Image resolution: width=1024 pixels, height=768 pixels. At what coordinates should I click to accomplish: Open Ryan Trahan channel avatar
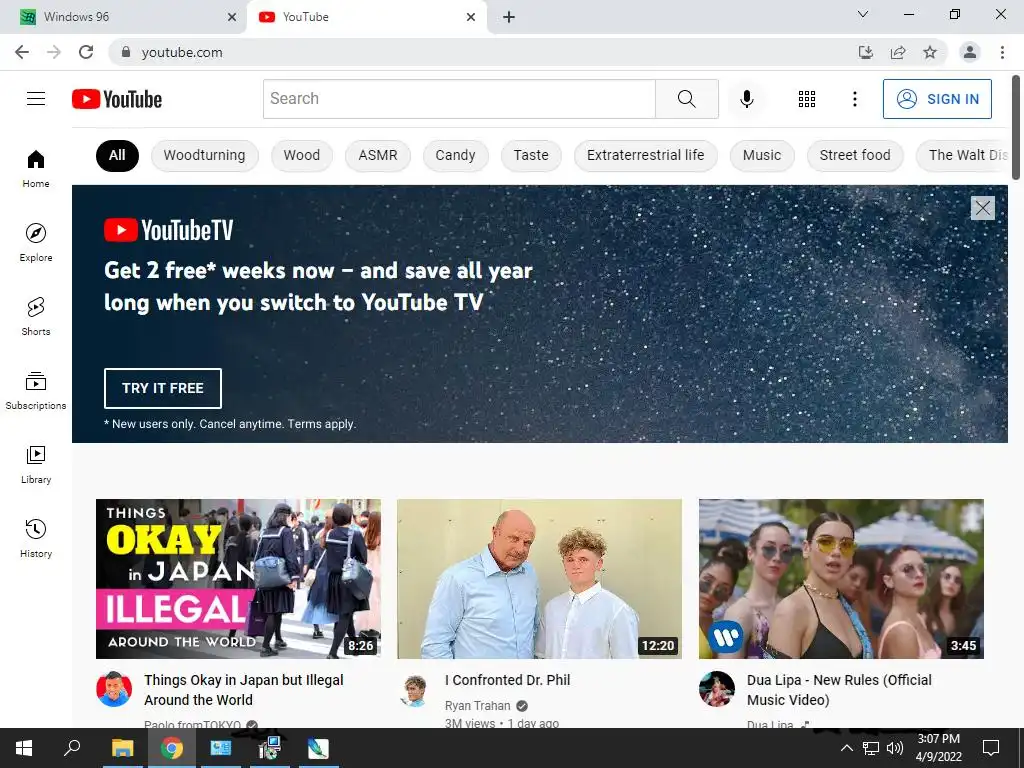(x=415, y=689)
